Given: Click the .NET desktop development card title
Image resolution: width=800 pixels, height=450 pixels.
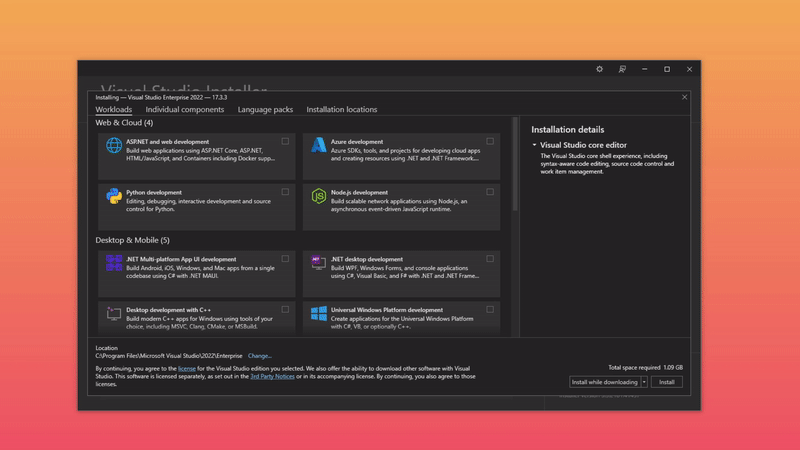Looking at the screenshot, I should pos(366,259).
